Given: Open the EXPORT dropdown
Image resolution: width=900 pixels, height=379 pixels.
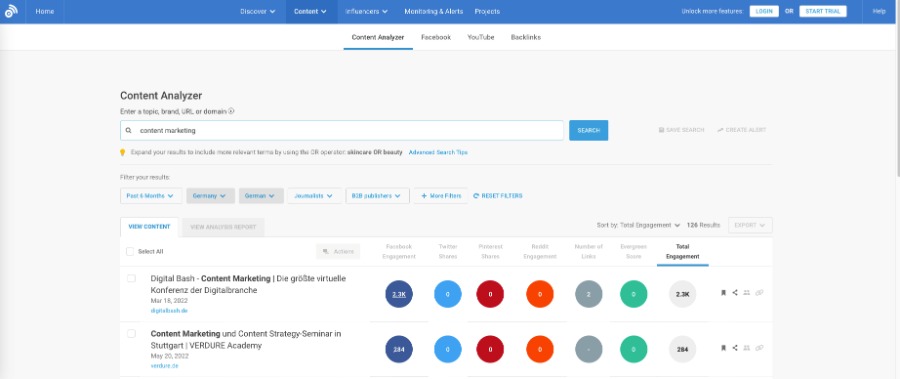Looking at the screenshot, I should point(750,225).
